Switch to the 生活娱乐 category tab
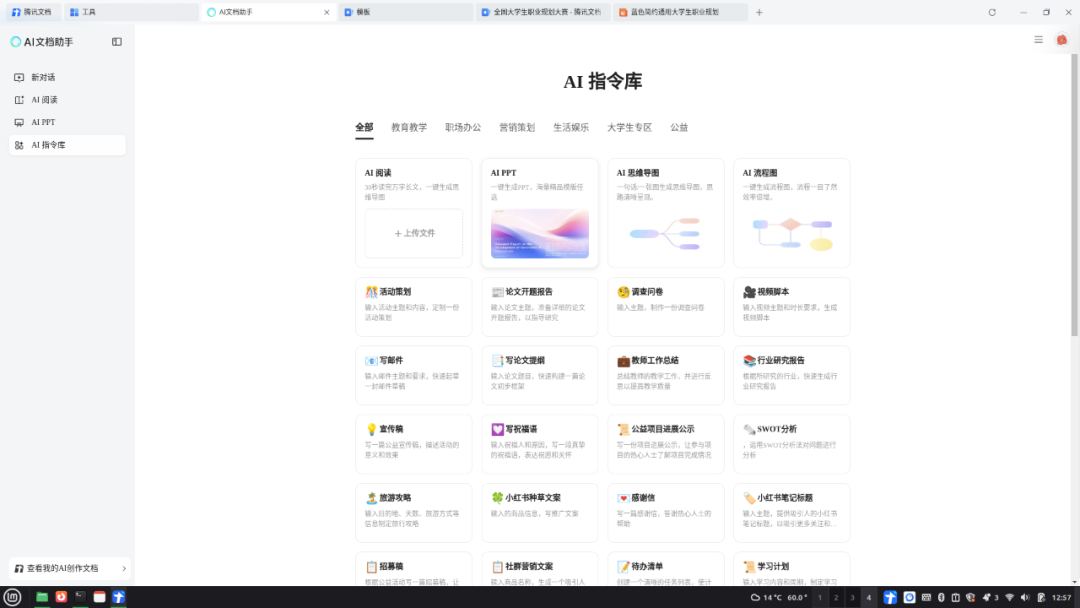Screen dimensions: 1080x608 click(571, 127)
